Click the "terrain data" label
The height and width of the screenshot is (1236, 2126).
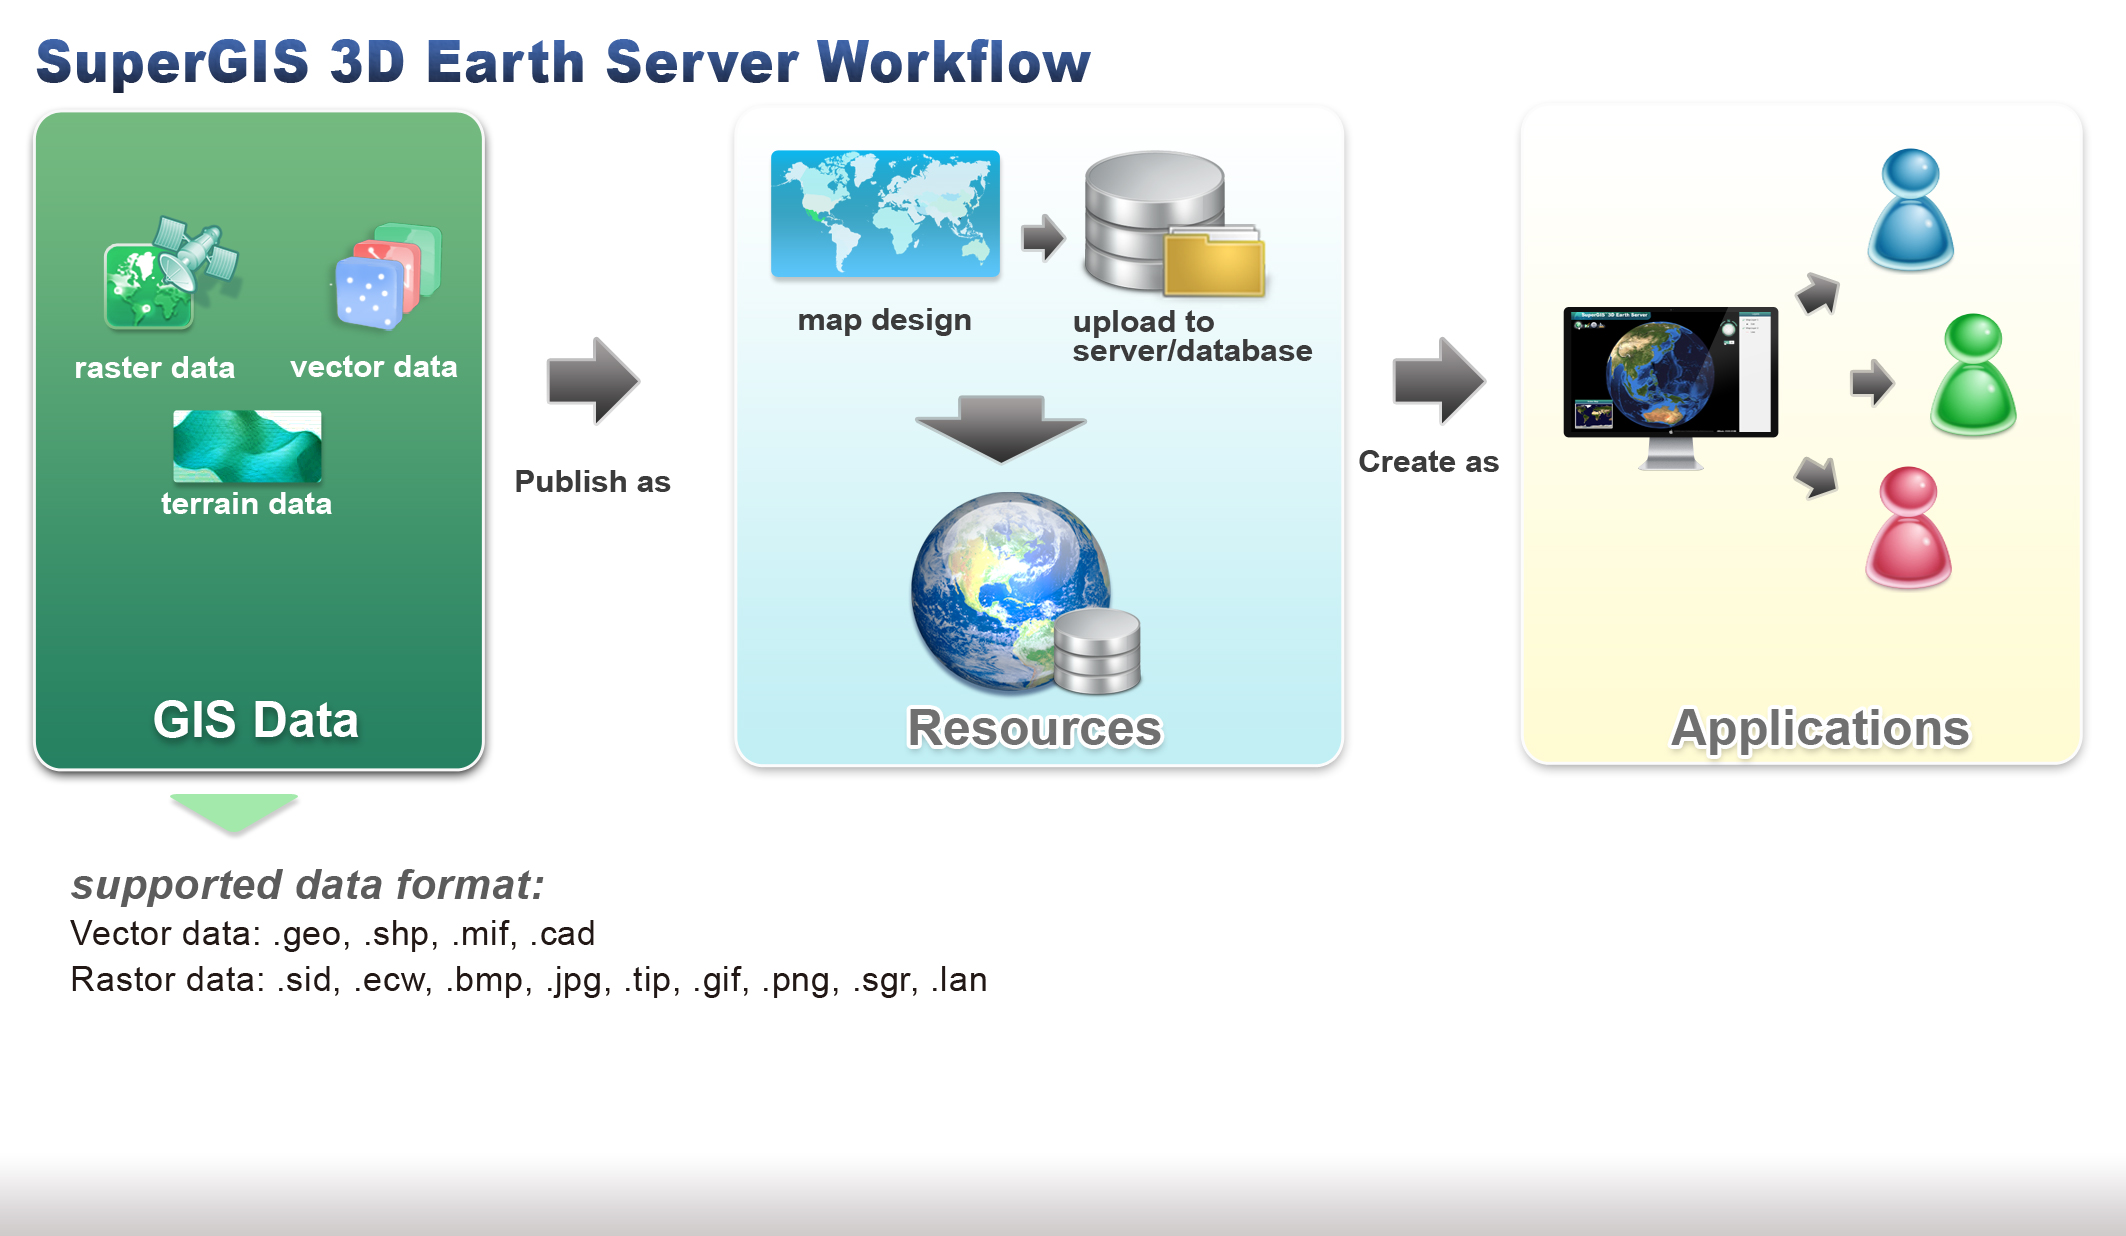point(246,503)
